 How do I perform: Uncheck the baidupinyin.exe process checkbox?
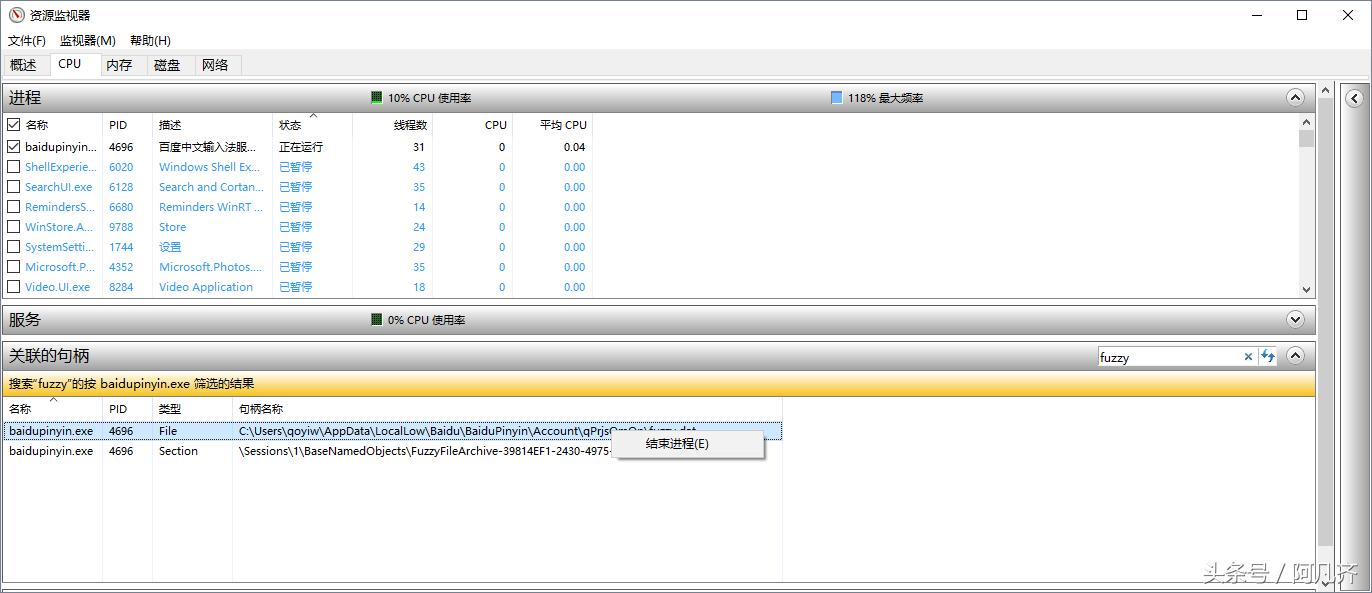[14, 147]
